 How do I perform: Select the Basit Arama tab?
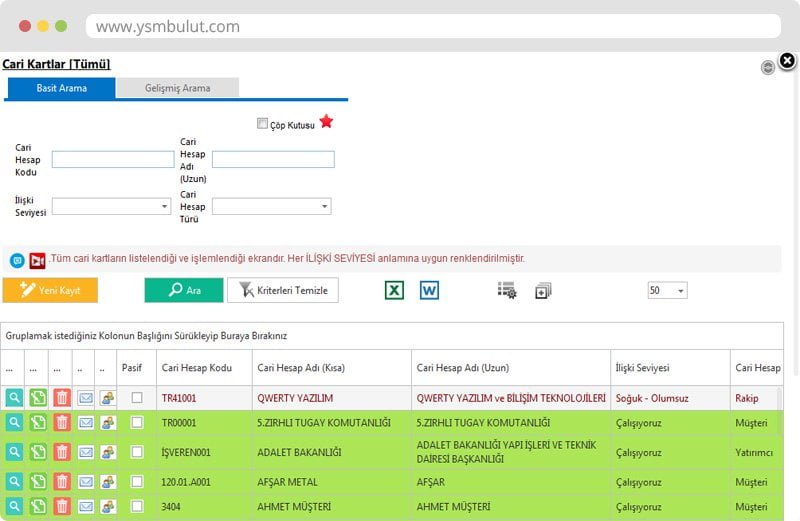[x=61, y=88]
